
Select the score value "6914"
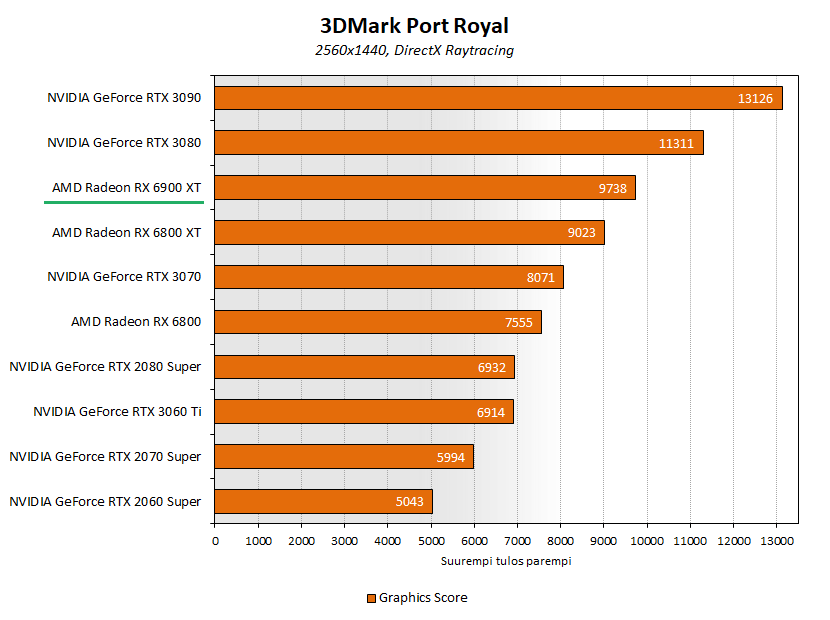(x=491, y=412)
